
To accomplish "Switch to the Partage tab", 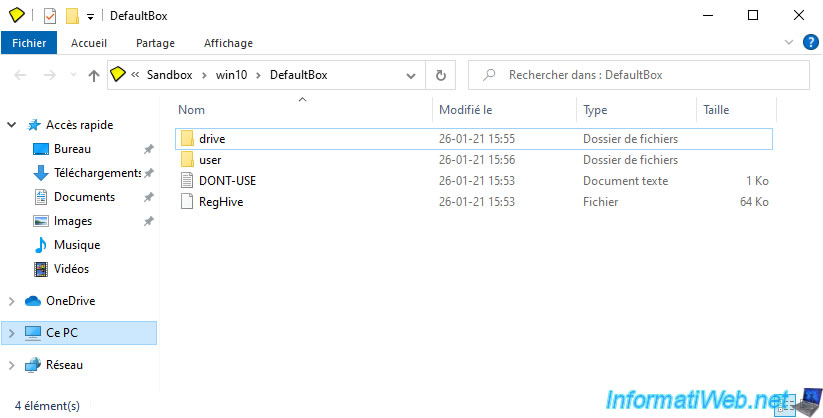I will pos(155,44).
